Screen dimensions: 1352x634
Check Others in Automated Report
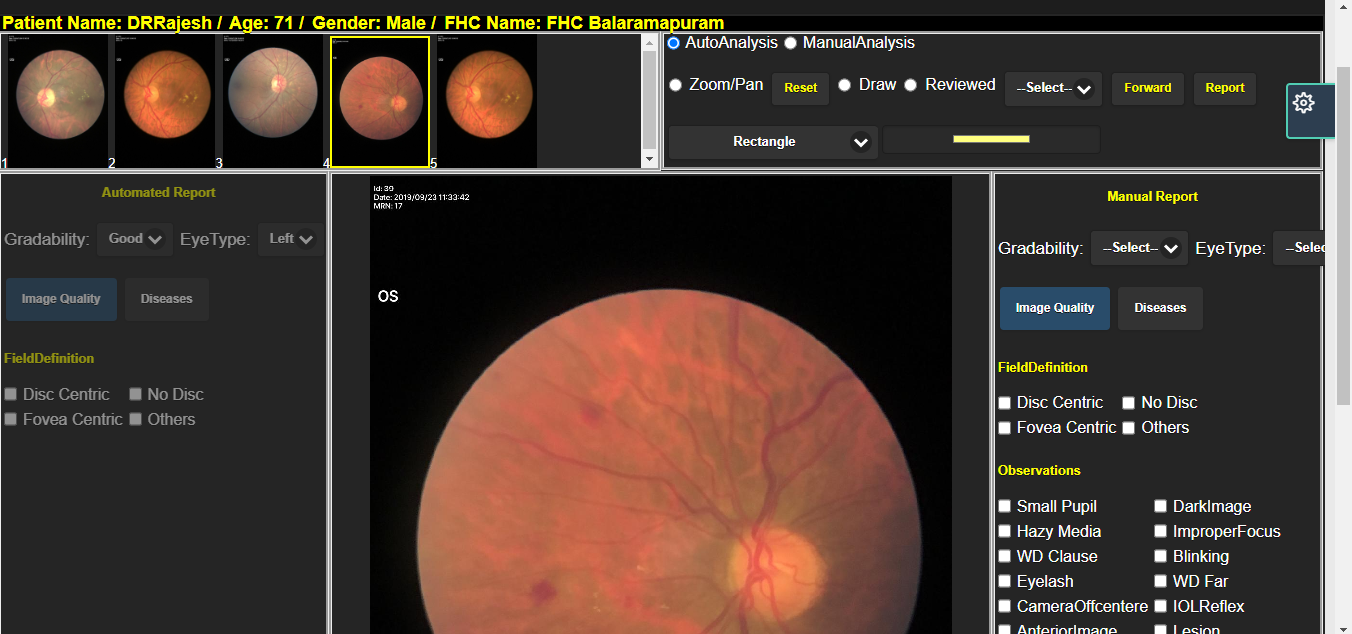pyautogui.click(x=136, y=420)
